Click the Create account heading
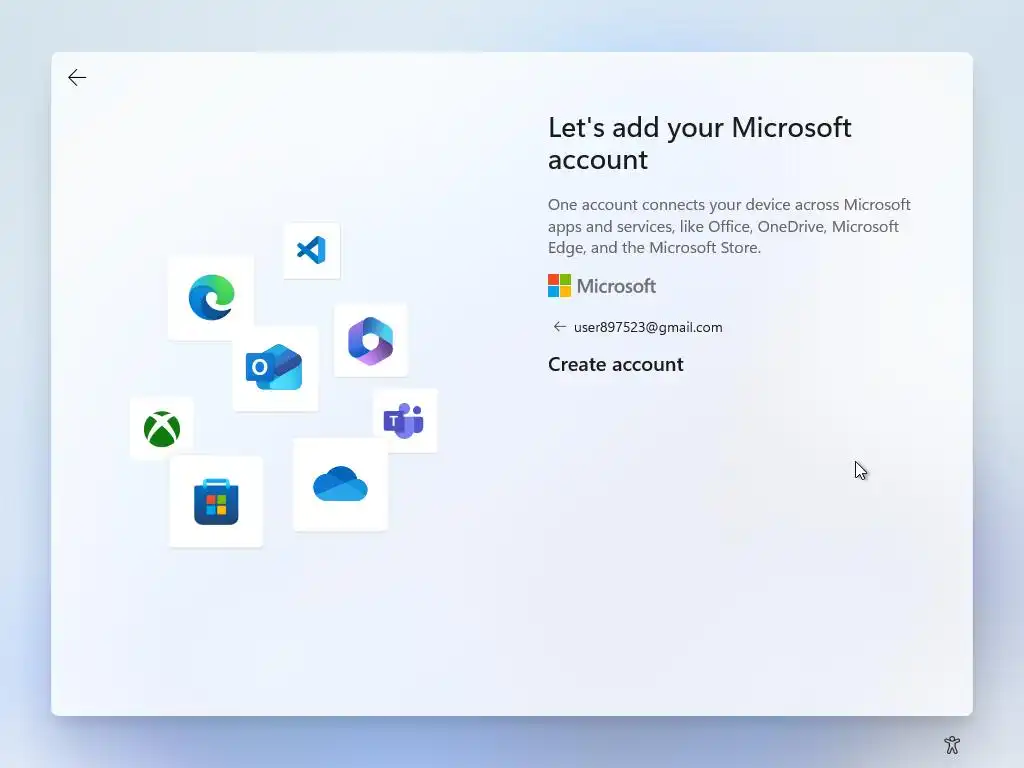The width and height of the screenshot is (1024, 768). [615, 364]
